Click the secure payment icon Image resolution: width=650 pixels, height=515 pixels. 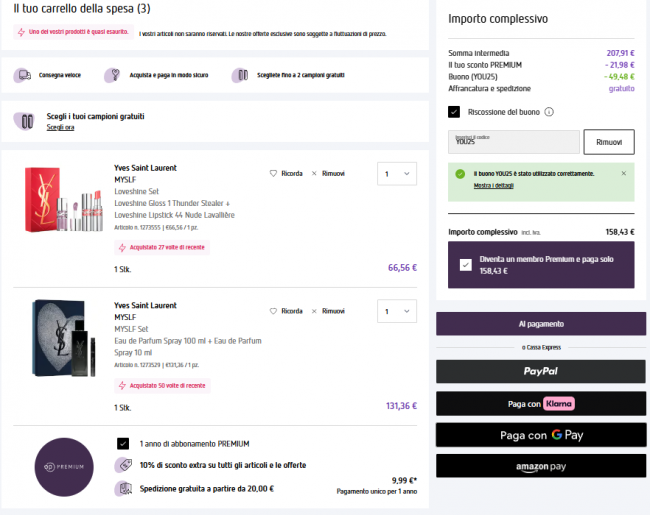point(116,75)
